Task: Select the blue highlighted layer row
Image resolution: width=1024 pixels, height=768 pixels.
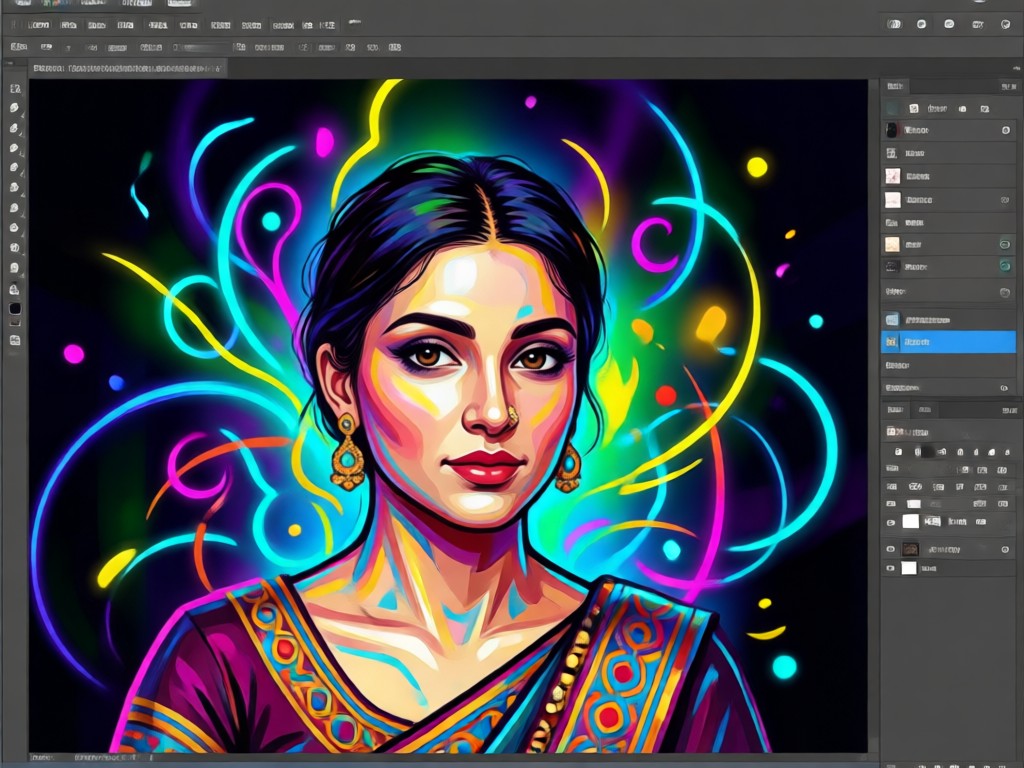Action: [948, 342]
